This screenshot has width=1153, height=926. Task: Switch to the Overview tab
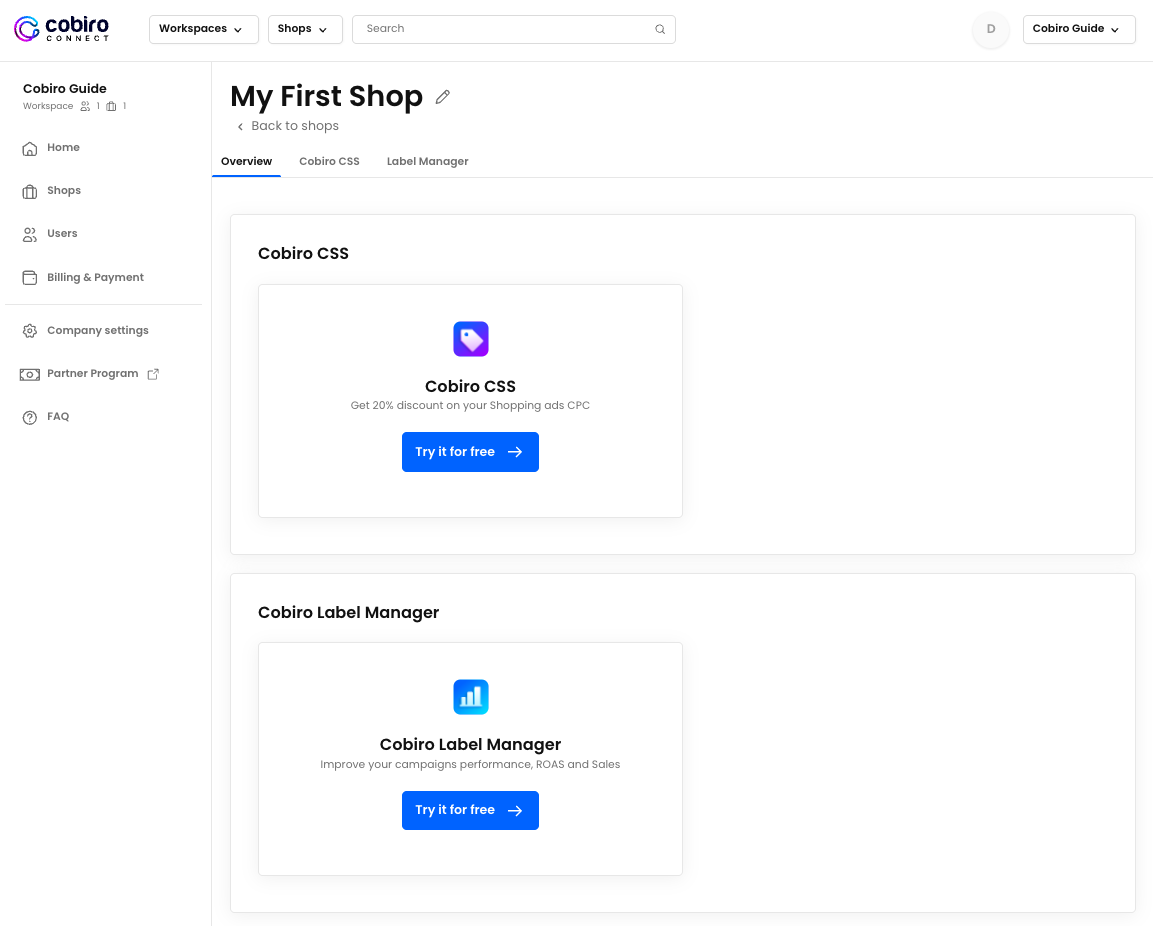coord(246,161)
